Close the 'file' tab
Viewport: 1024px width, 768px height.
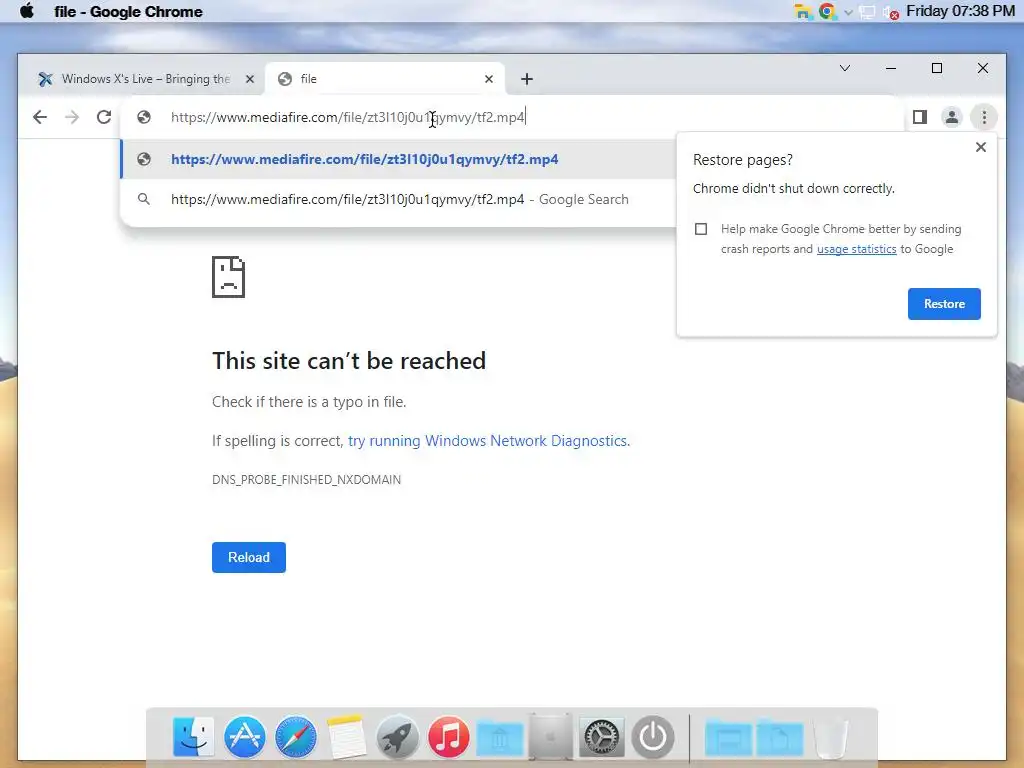coord(488,79)
